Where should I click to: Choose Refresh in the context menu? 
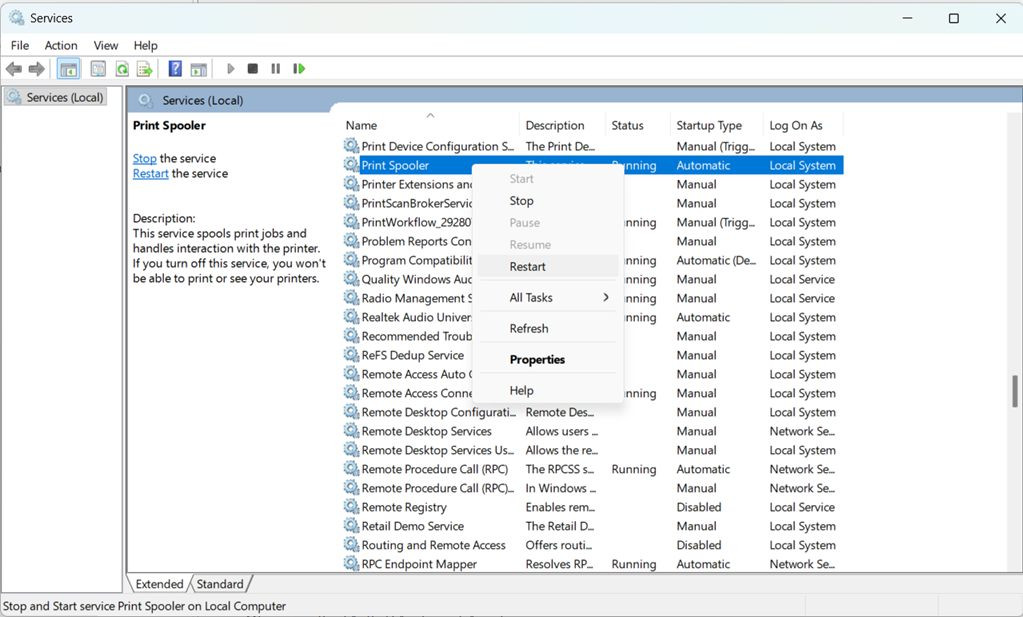pos(548,328)
